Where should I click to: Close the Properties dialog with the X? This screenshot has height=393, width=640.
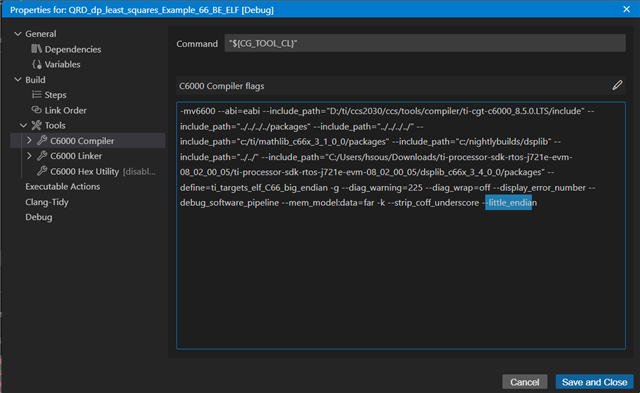[627, 9]
